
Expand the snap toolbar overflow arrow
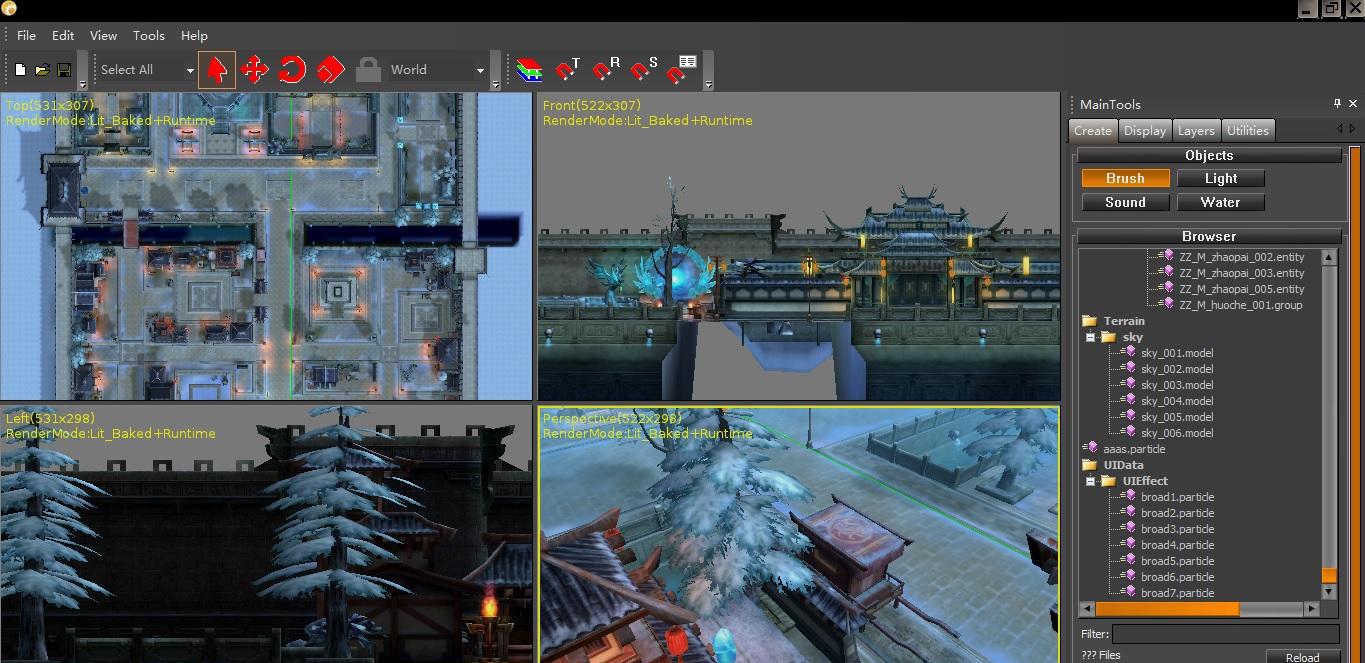tap(708, 84)
